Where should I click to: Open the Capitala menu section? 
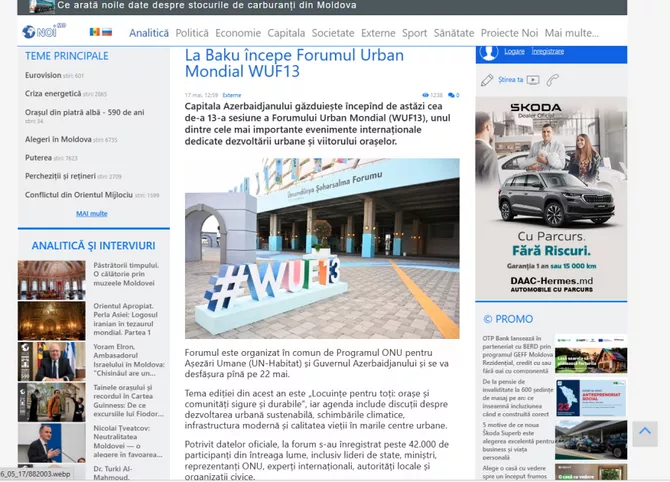[286, 33]
